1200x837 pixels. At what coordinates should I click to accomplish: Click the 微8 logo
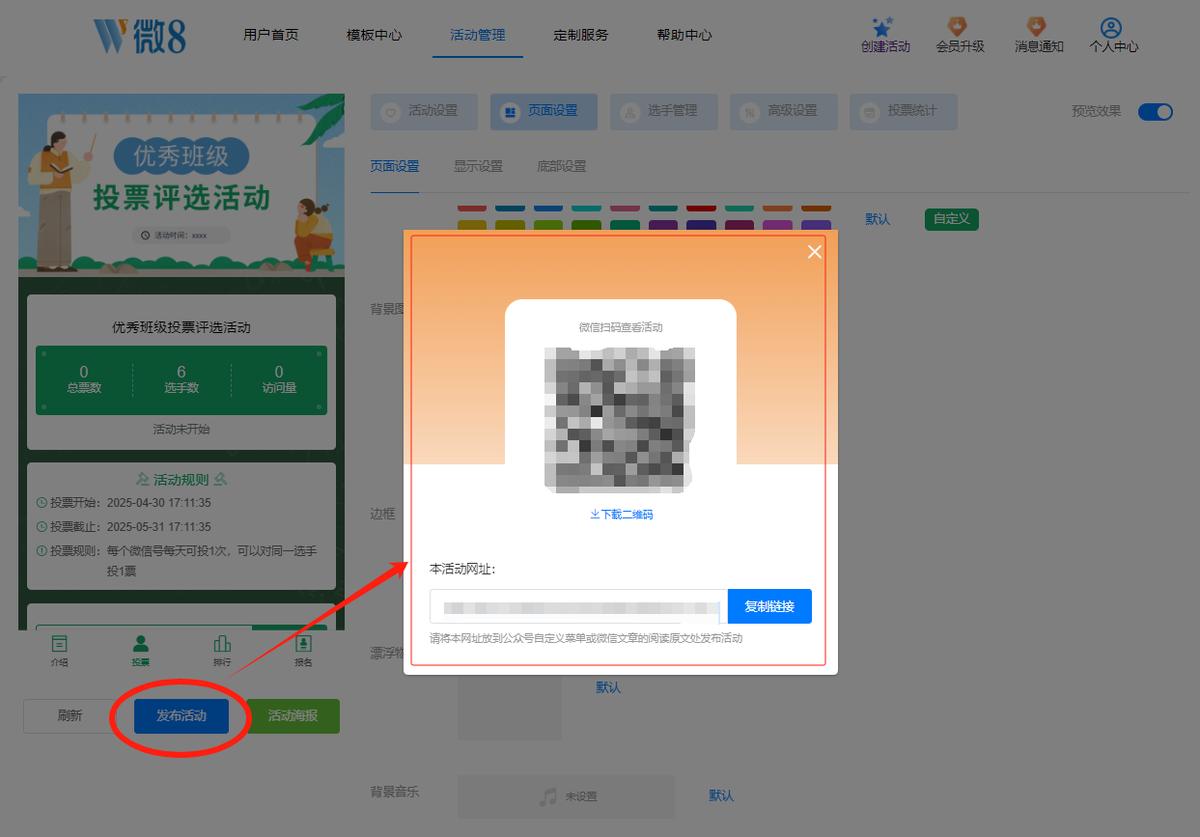(139, 35)
